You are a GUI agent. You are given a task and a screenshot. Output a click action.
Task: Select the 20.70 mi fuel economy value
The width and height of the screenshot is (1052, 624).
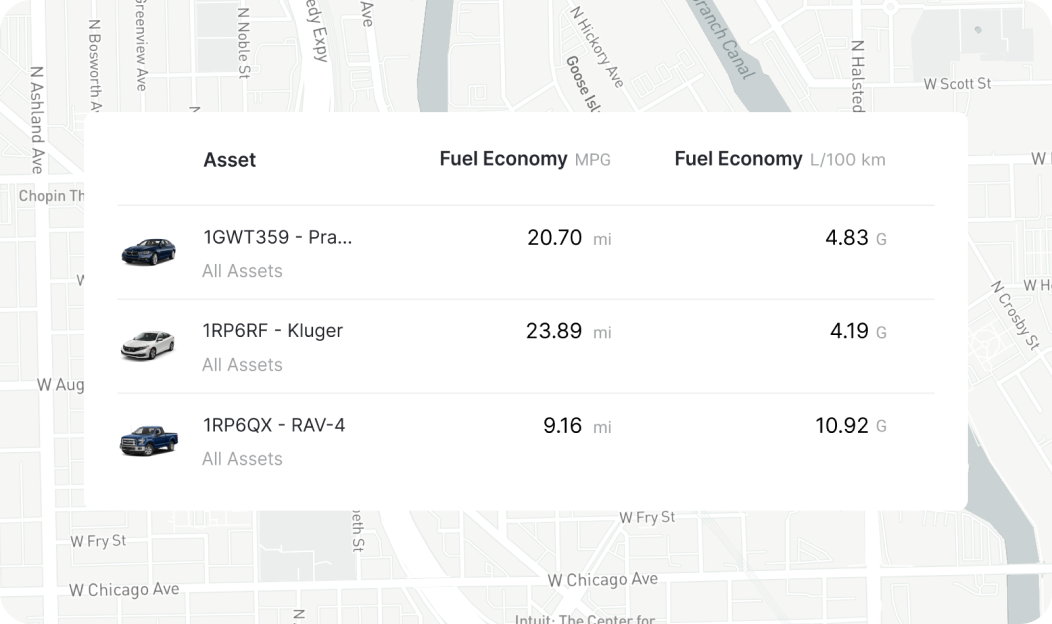(569, 238)
